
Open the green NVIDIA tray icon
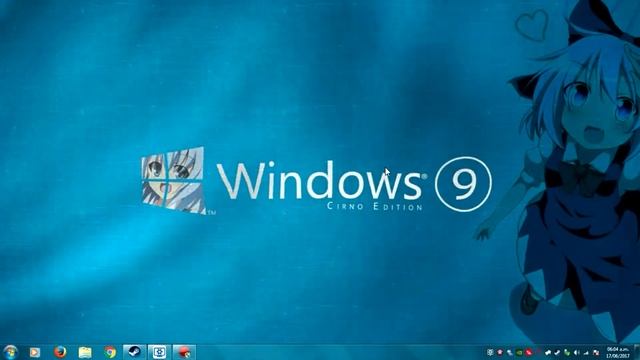pyautogui.click(x=519, y=353)
